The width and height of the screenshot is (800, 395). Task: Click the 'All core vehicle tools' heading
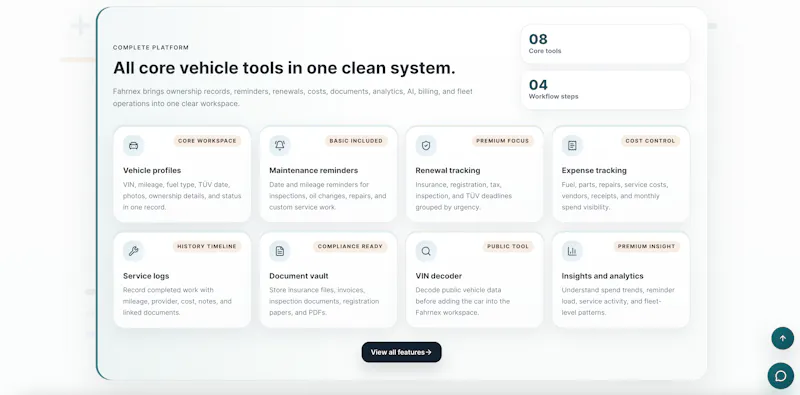tap(284, 68)
